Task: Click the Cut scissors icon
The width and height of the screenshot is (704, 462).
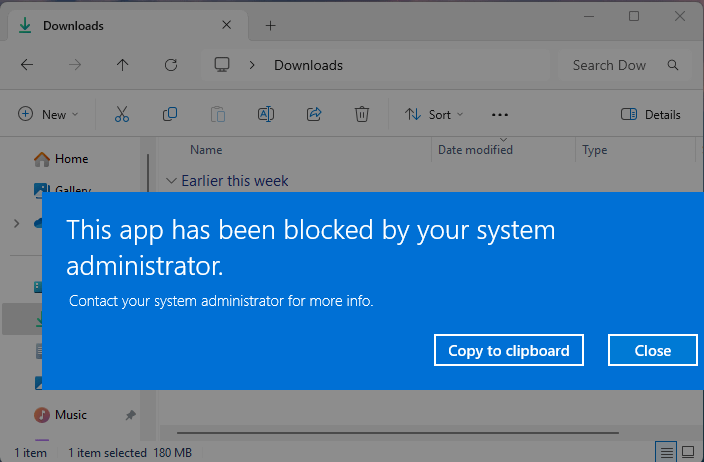Action: pos(122,114)
